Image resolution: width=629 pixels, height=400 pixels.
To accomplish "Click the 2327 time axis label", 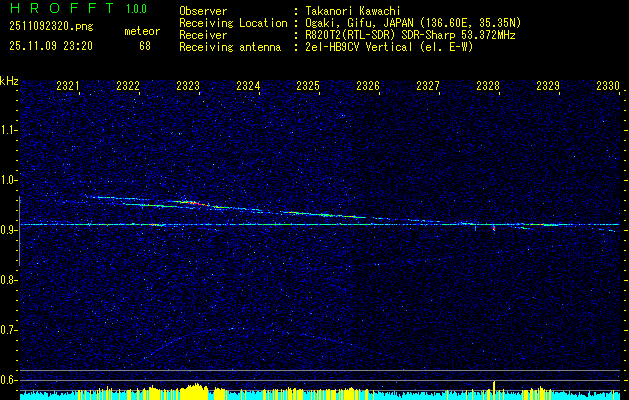I will tap(428, 85).
